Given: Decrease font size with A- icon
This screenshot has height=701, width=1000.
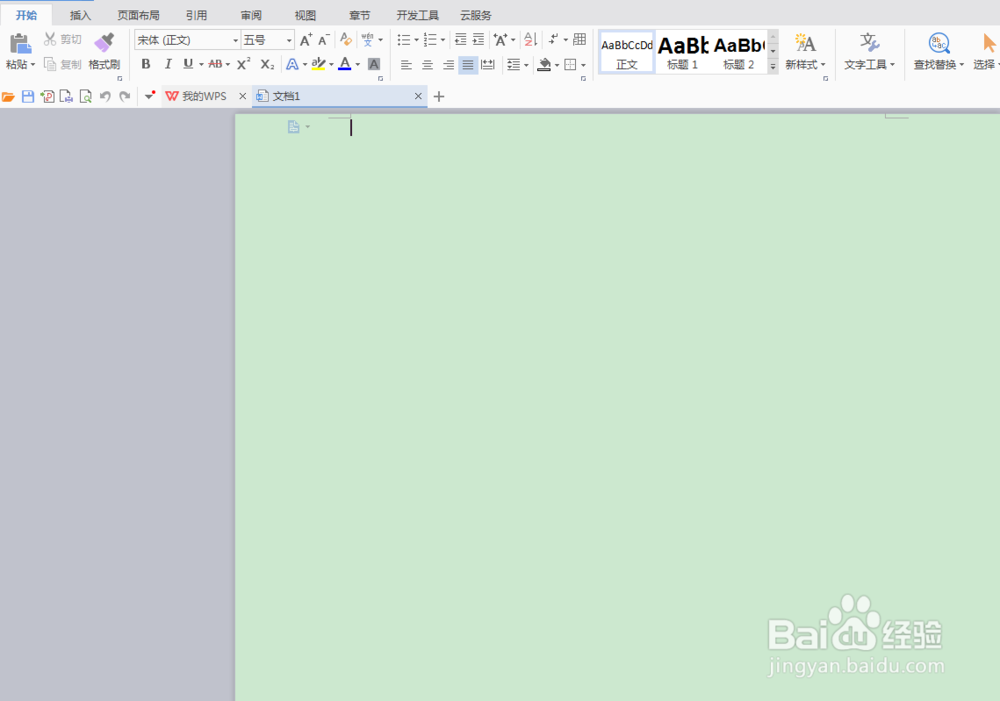Looking at the screenshot, I should point(324,40).
